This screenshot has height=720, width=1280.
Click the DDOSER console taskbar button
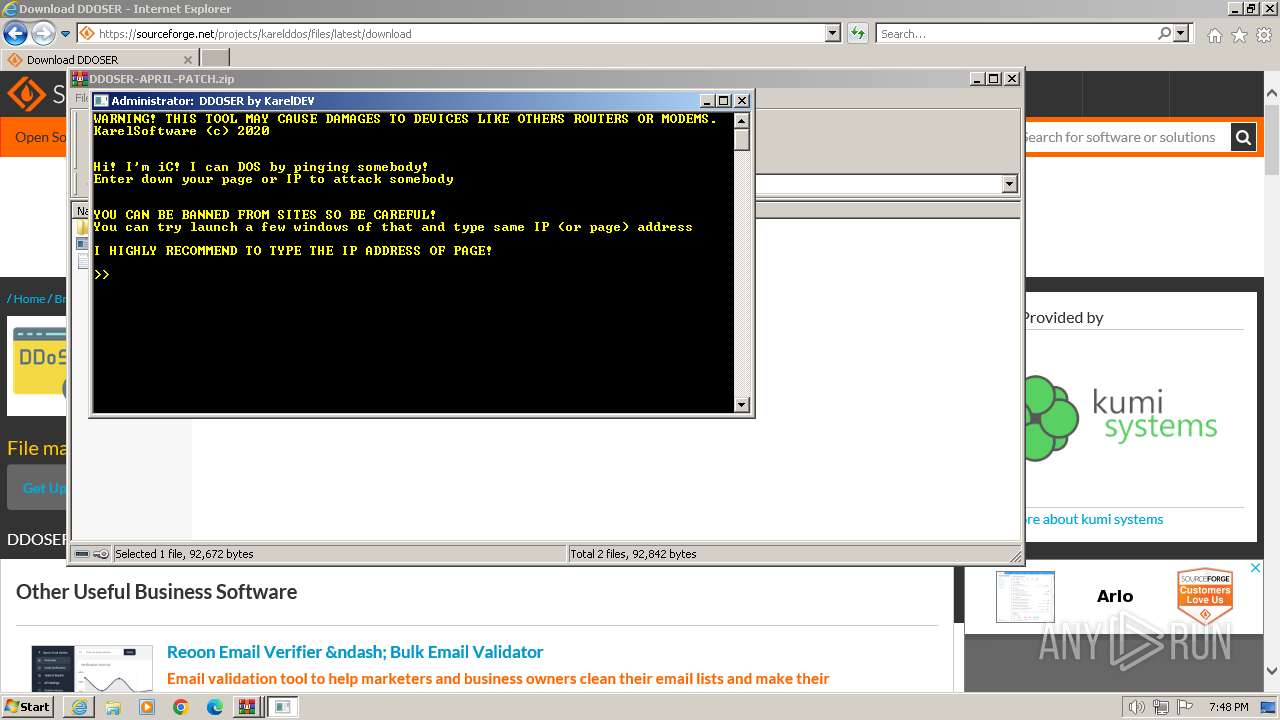pyautogui.click(x=283, y=707)
